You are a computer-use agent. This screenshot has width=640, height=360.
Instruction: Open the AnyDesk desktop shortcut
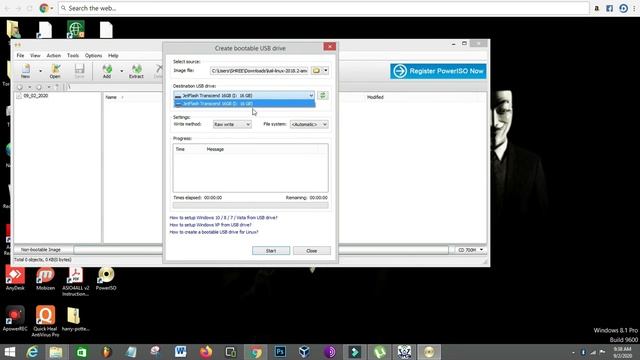(x=15, y=279)
